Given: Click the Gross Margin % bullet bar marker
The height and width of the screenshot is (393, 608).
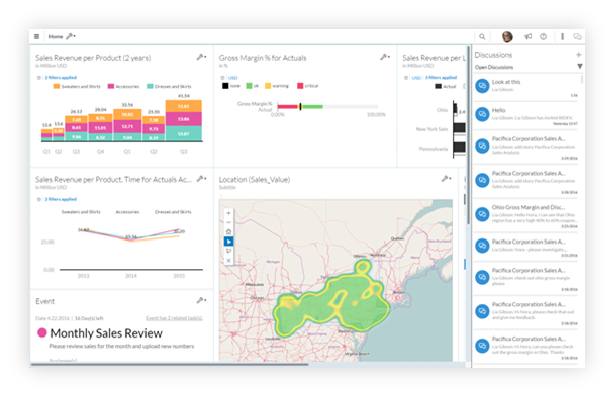Looking at the screenshot, I should click(x=301, y=107).
